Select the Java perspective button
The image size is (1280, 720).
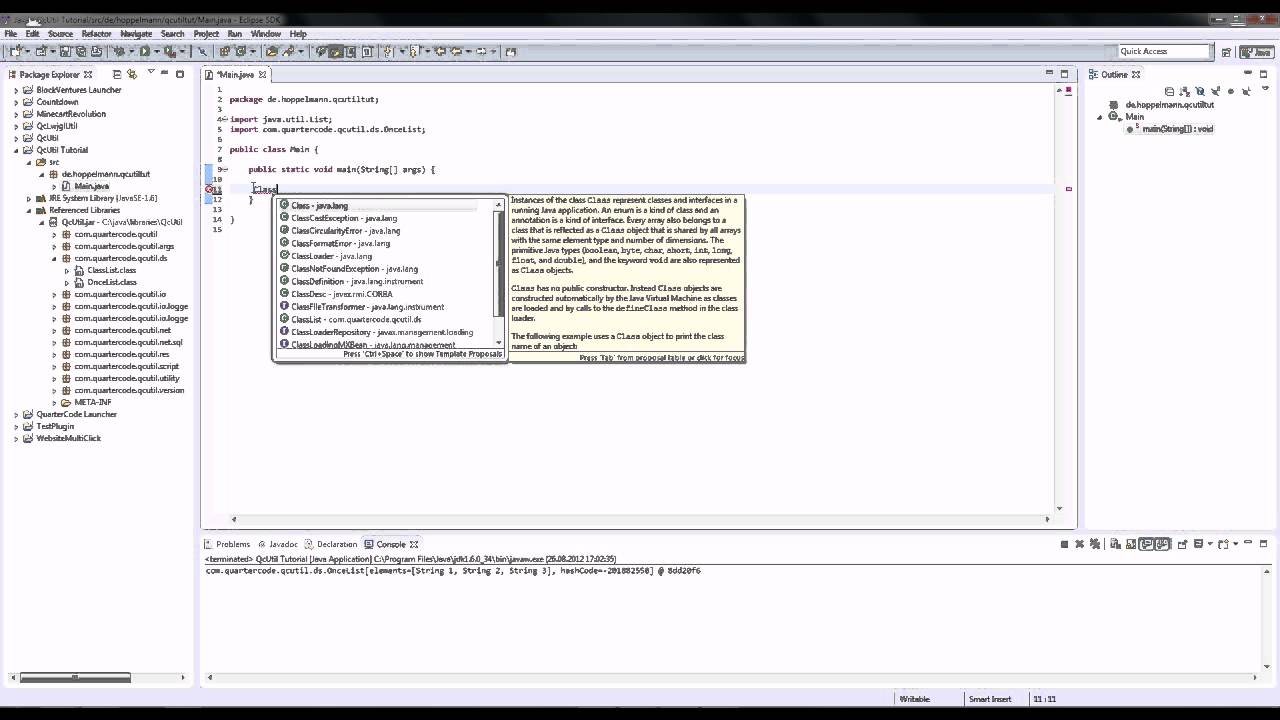pos(1255,52)
